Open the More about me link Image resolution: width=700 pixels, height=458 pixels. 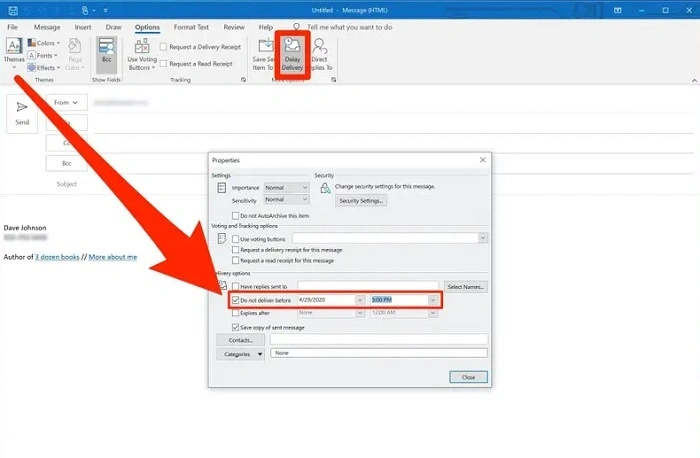pos(112,257)
